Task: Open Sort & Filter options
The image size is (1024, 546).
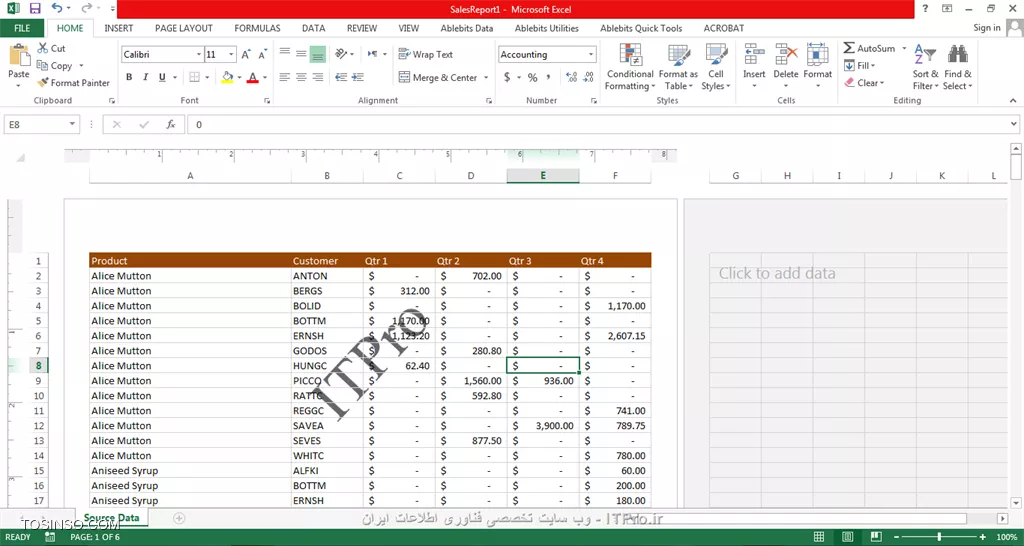Action: point(925,67)
